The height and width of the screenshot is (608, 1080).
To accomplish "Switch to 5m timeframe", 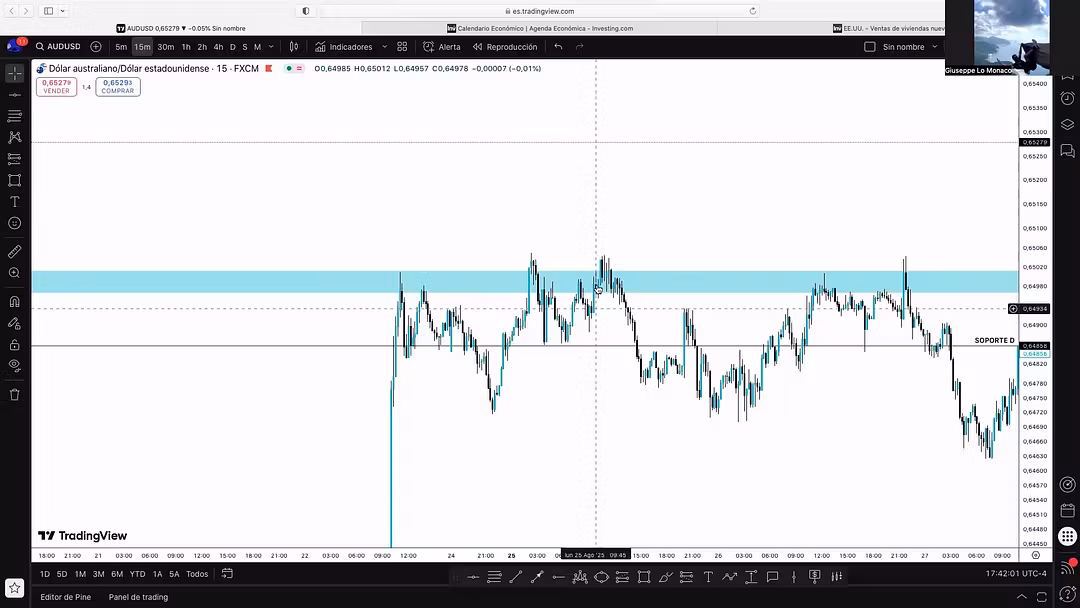I will click(x=121, y=47).
